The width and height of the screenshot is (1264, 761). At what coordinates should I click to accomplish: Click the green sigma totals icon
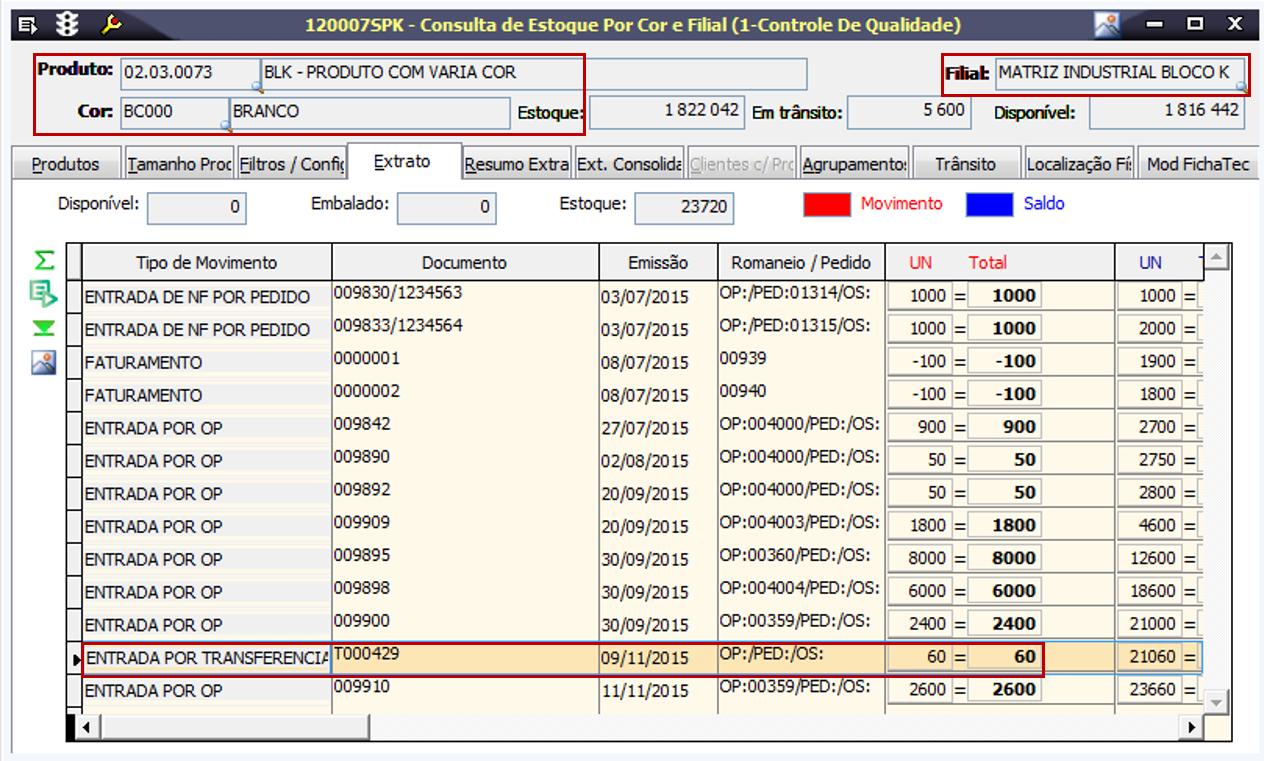(43, 261)
